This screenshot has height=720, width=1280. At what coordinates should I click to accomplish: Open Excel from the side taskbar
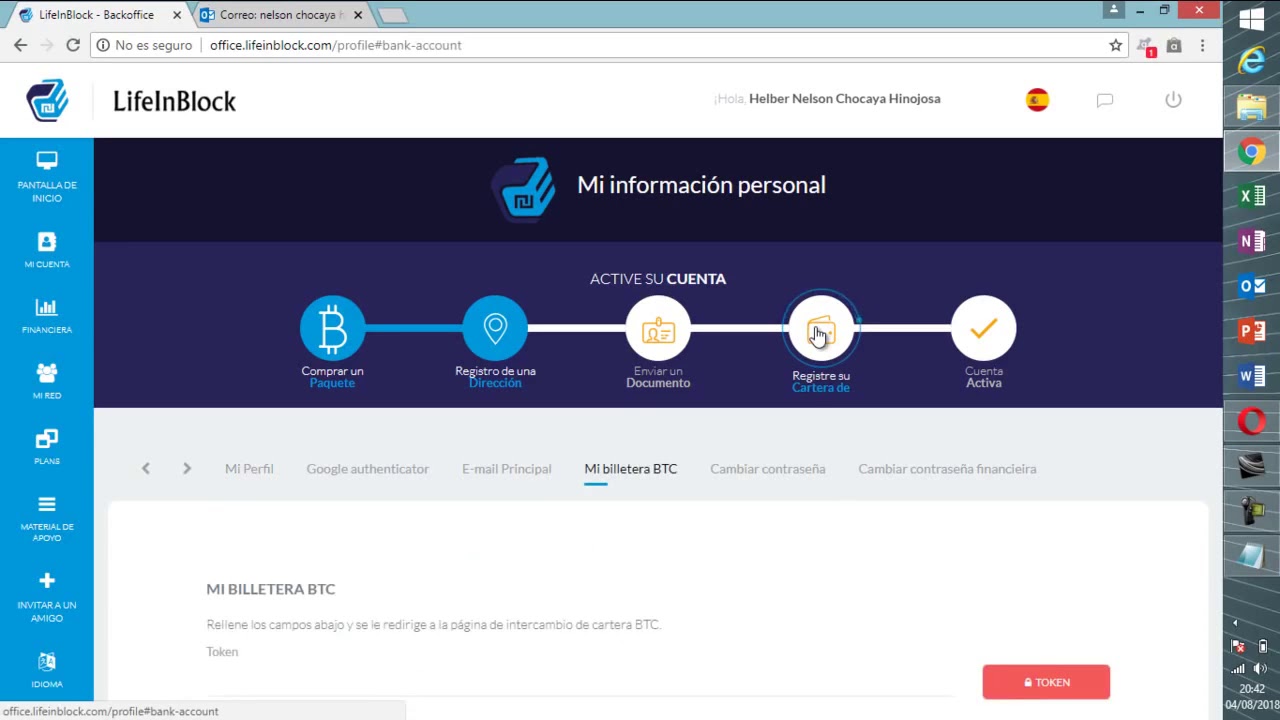point(1252,196)
